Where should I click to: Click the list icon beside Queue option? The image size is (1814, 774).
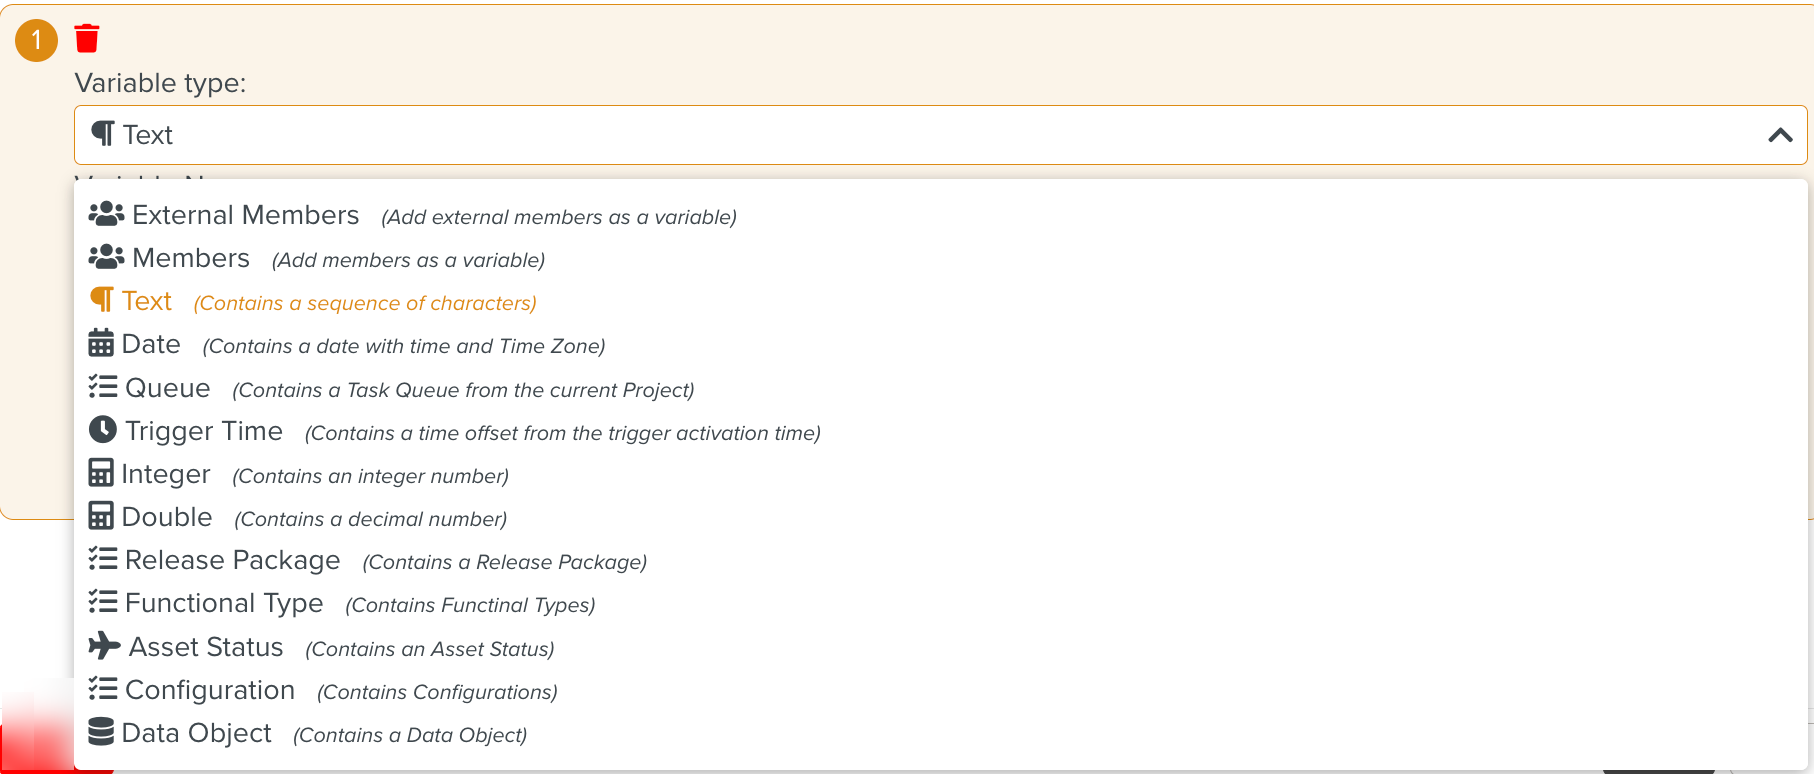pyautogui.click(x=103, y=386)
